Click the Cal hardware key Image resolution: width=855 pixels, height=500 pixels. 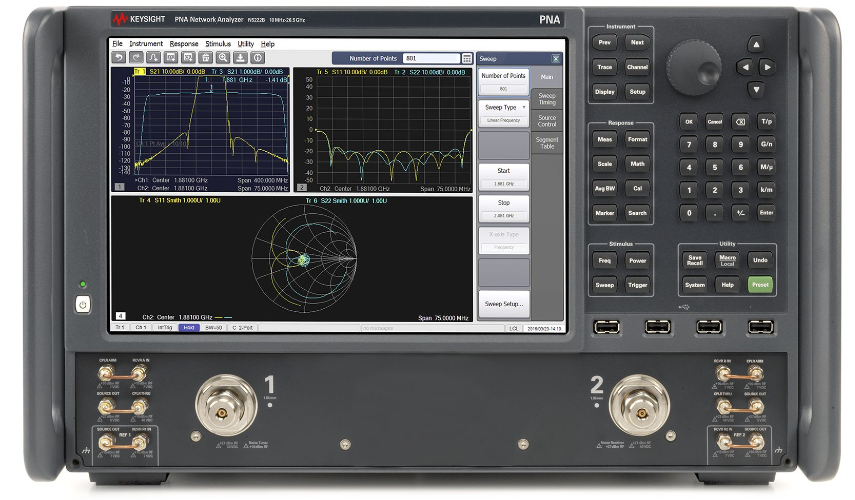point(637,188)
